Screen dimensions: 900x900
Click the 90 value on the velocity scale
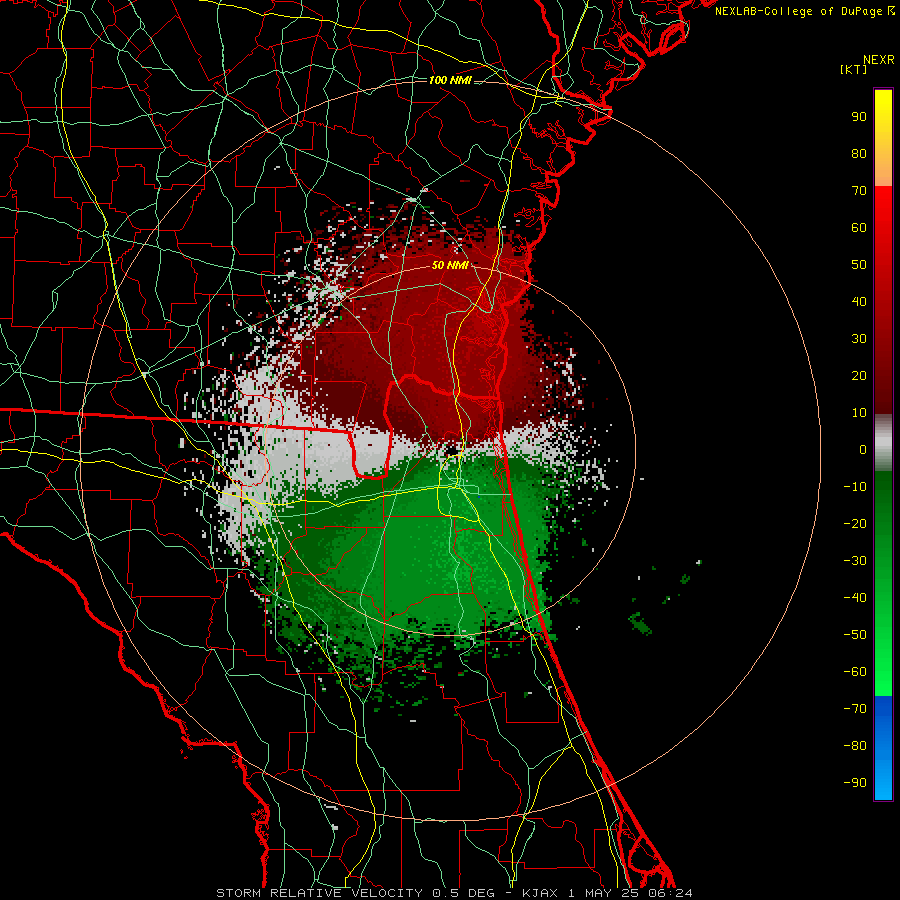(x=859, y=117)
